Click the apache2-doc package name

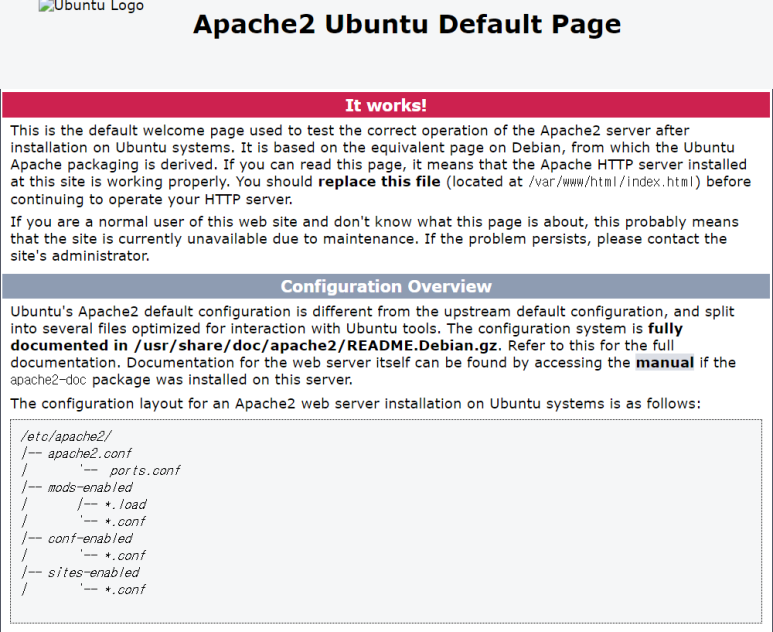(48, 380)
